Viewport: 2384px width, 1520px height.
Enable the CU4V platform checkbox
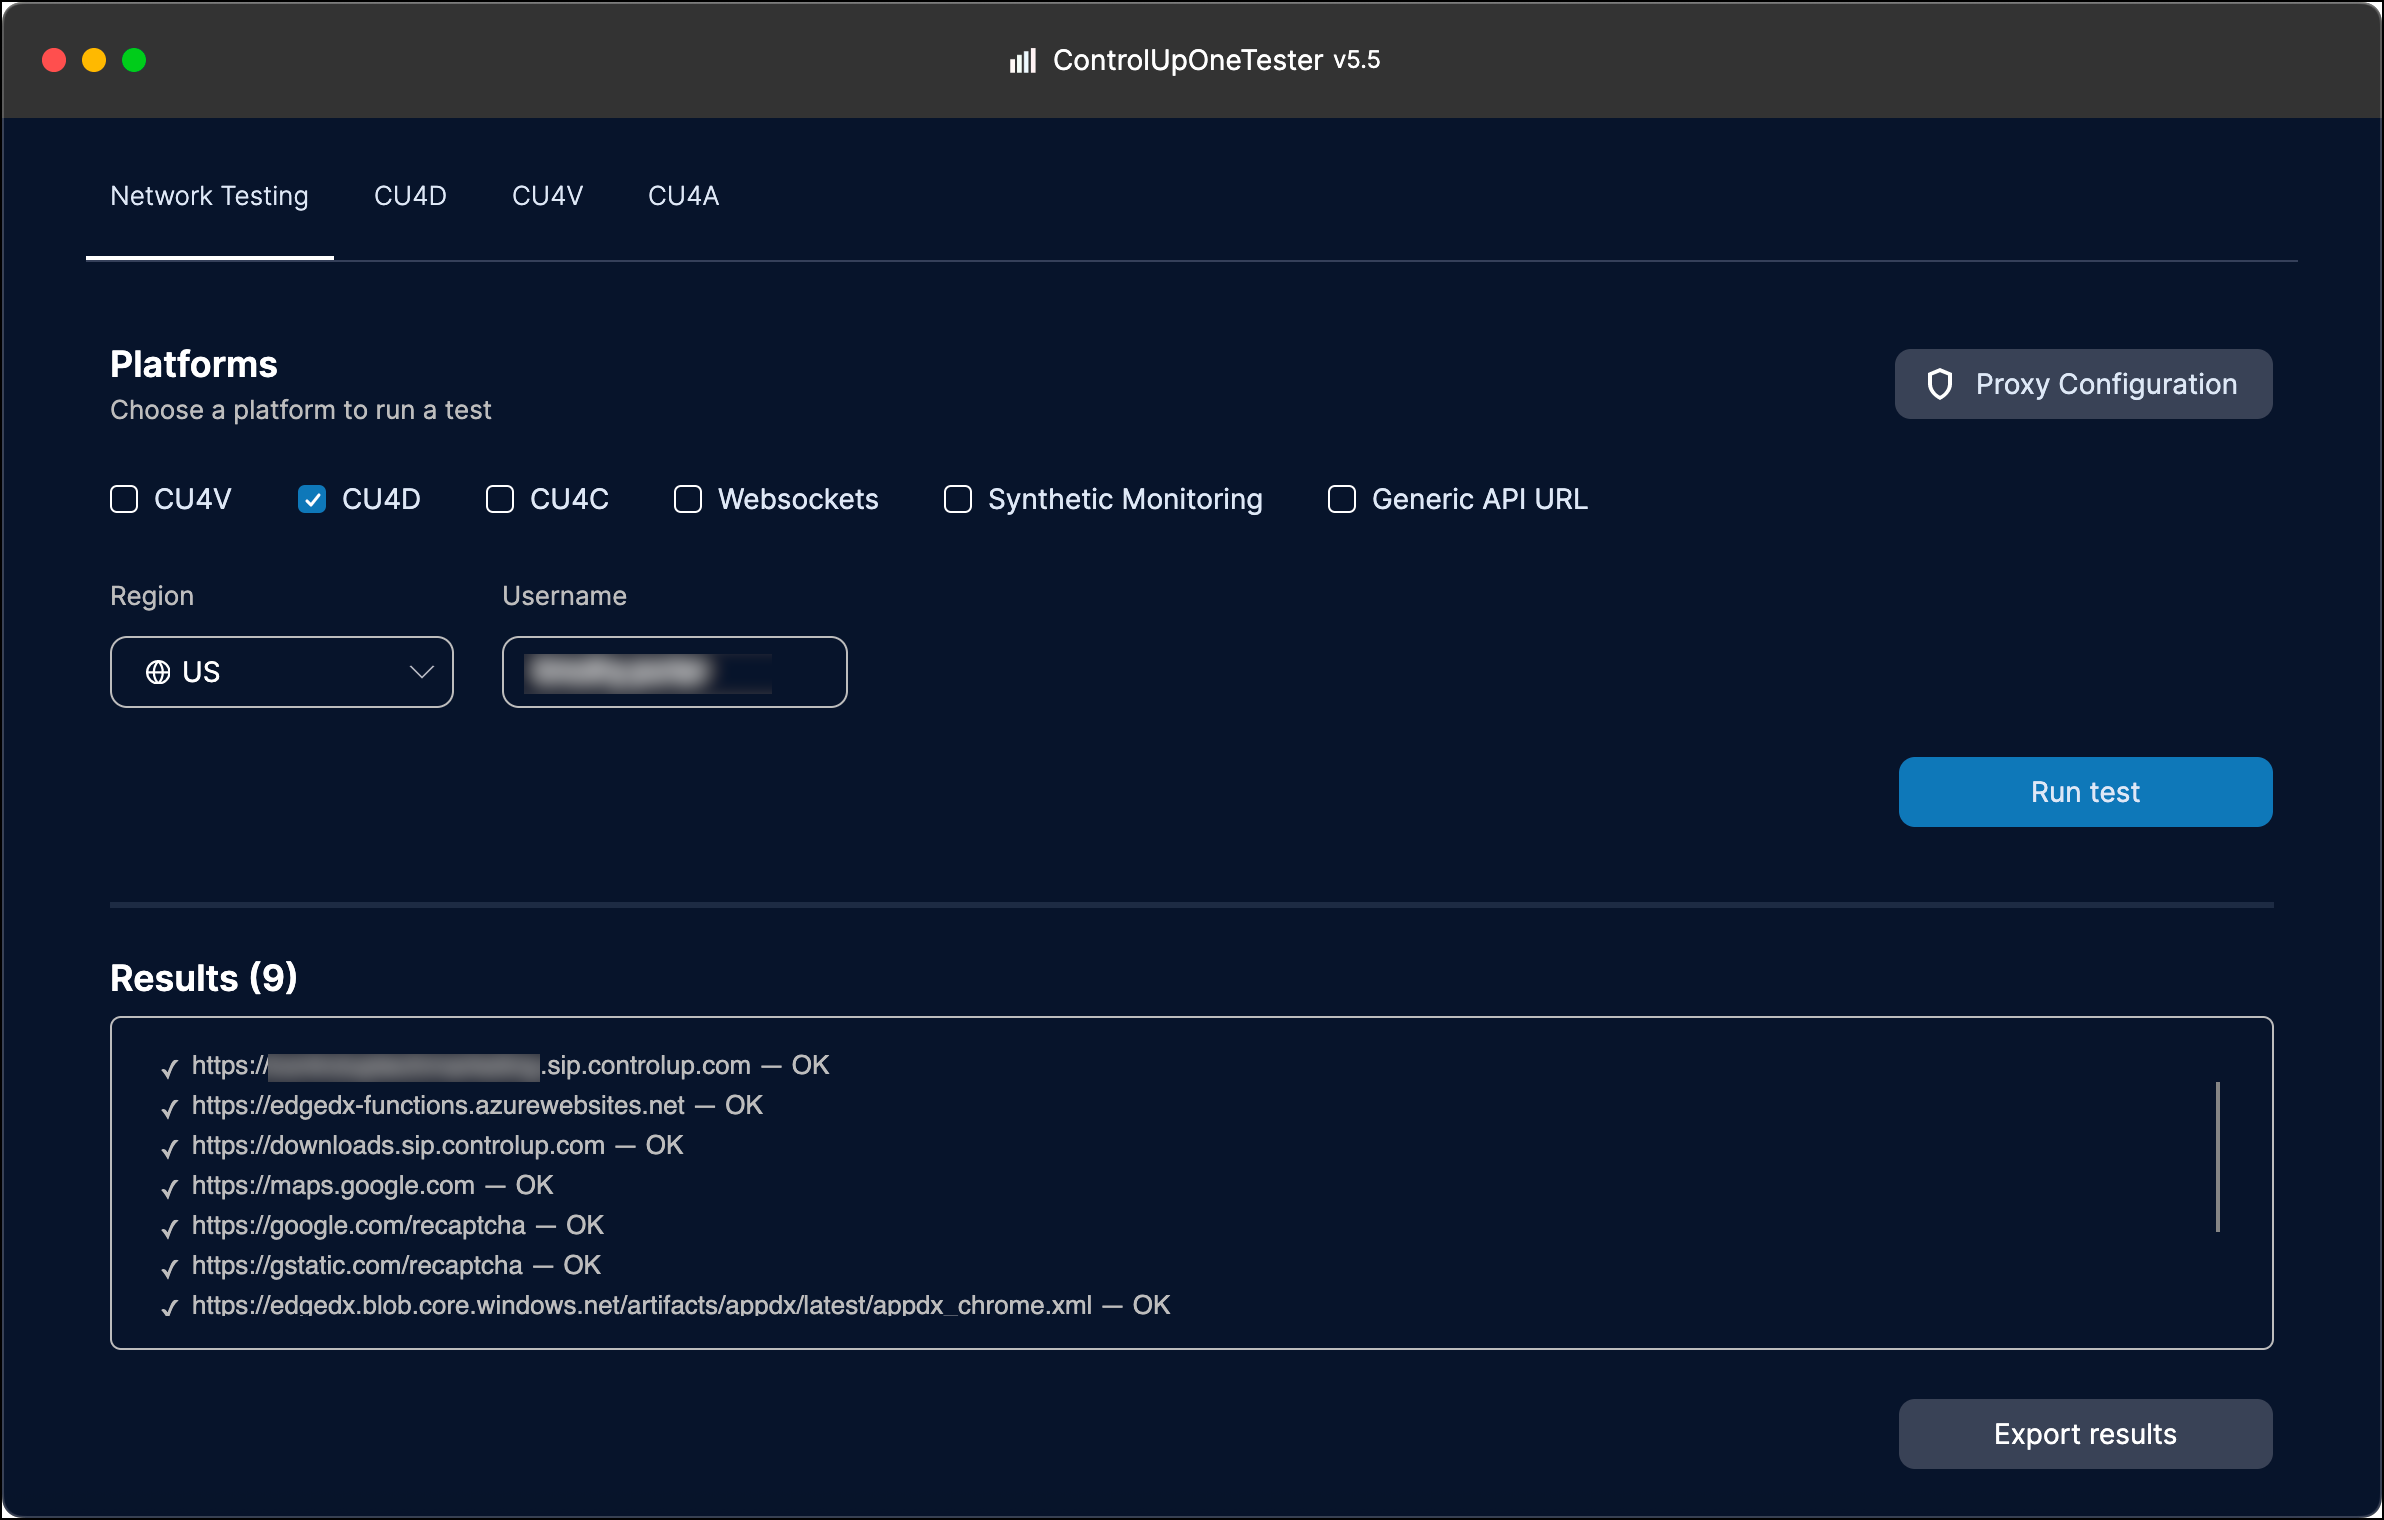tap(124, 499)
